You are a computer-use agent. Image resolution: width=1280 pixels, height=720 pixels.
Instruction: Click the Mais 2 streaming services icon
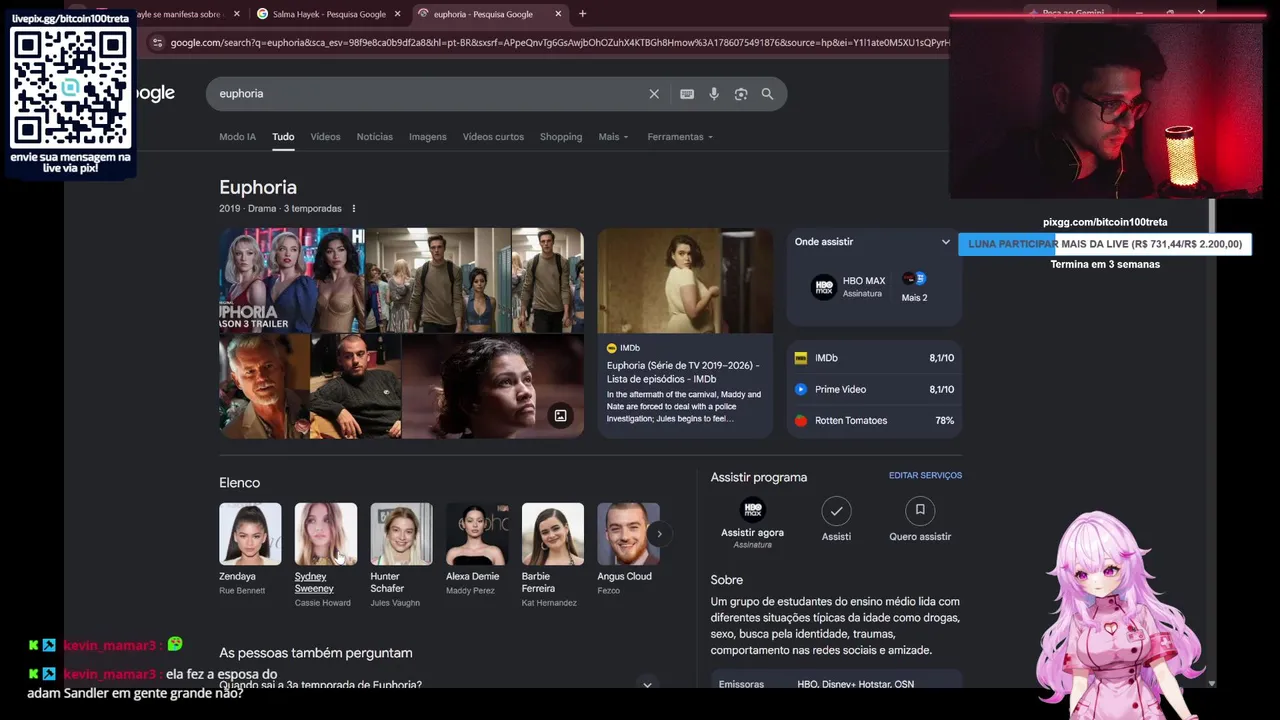click(x=914, y=279)
